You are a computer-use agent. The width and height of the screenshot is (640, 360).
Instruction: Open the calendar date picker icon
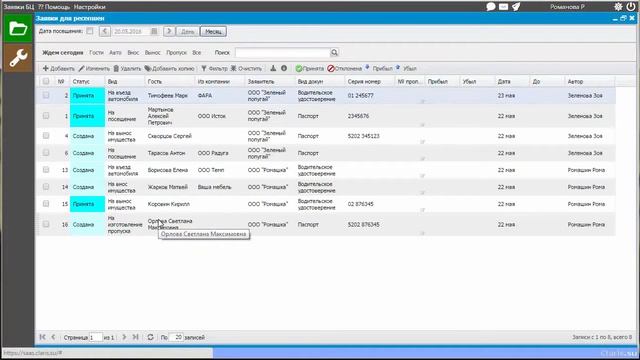click(x=154, y=31)
